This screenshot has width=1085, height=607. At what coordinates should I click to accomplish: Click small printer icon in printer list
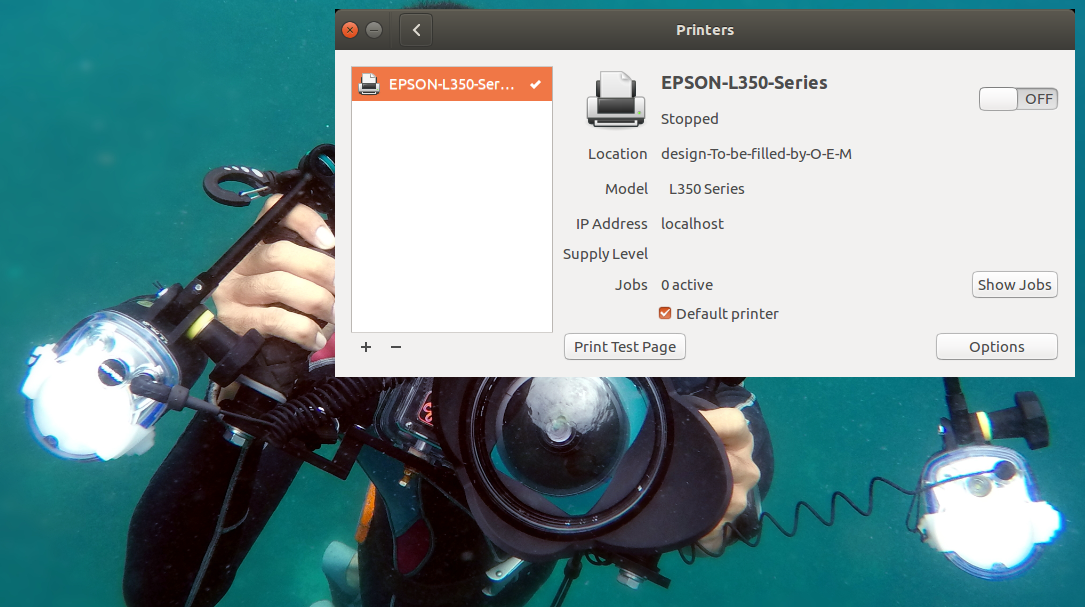[369, 84]
